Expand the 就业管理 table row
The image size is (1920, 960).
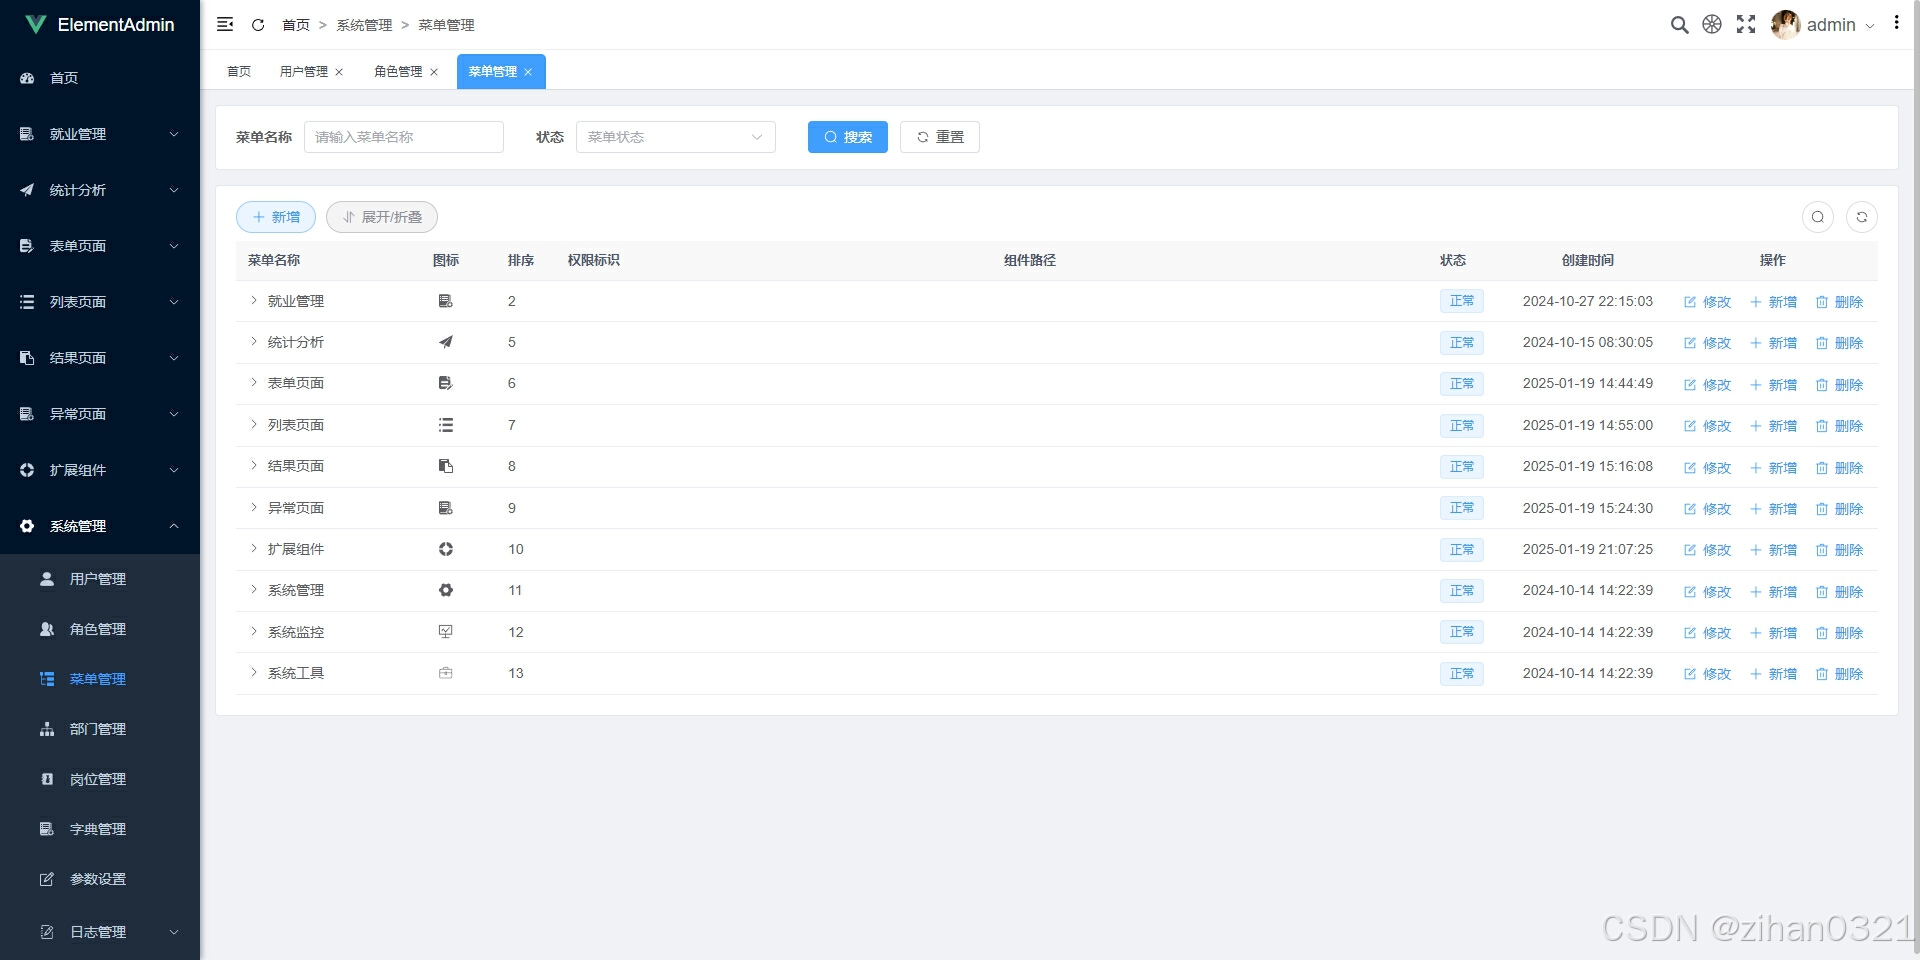click(253, 301)
